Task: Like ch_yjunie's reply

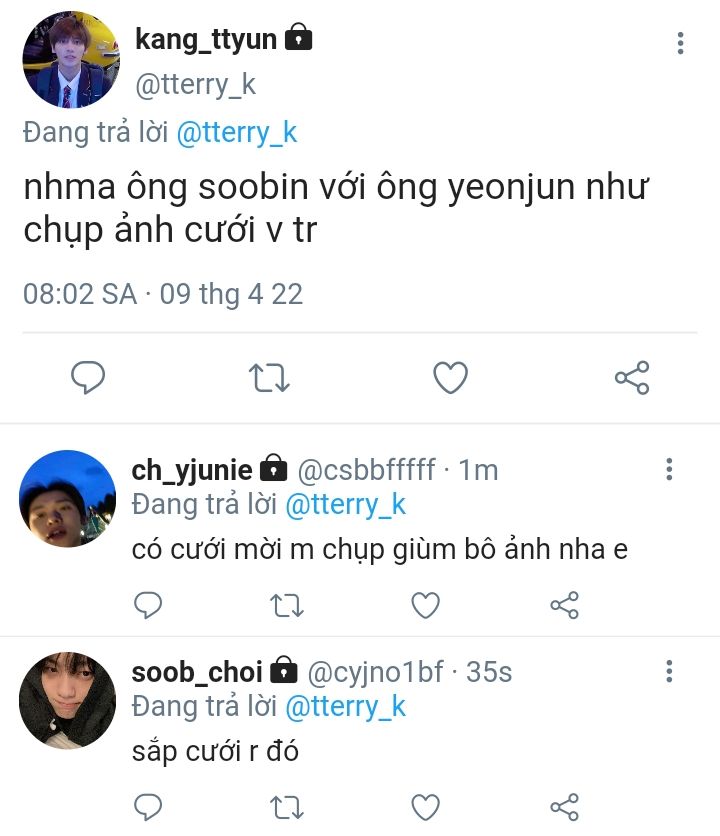Action: (426, 604)
